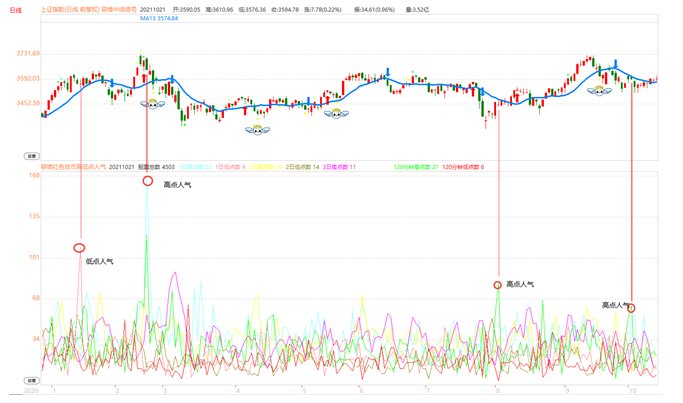683x403 pixels.
Task: Toggle the 2日低点数 legend series
Action: coord(302,167)
